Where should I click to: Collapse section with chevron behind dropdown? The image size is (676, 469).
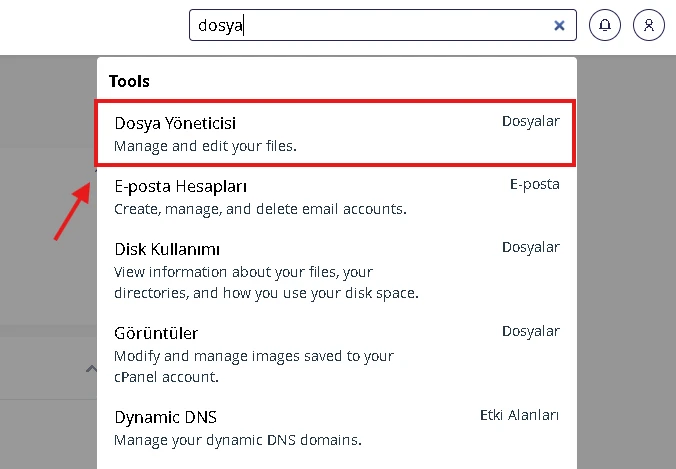(x=91, y=369)
